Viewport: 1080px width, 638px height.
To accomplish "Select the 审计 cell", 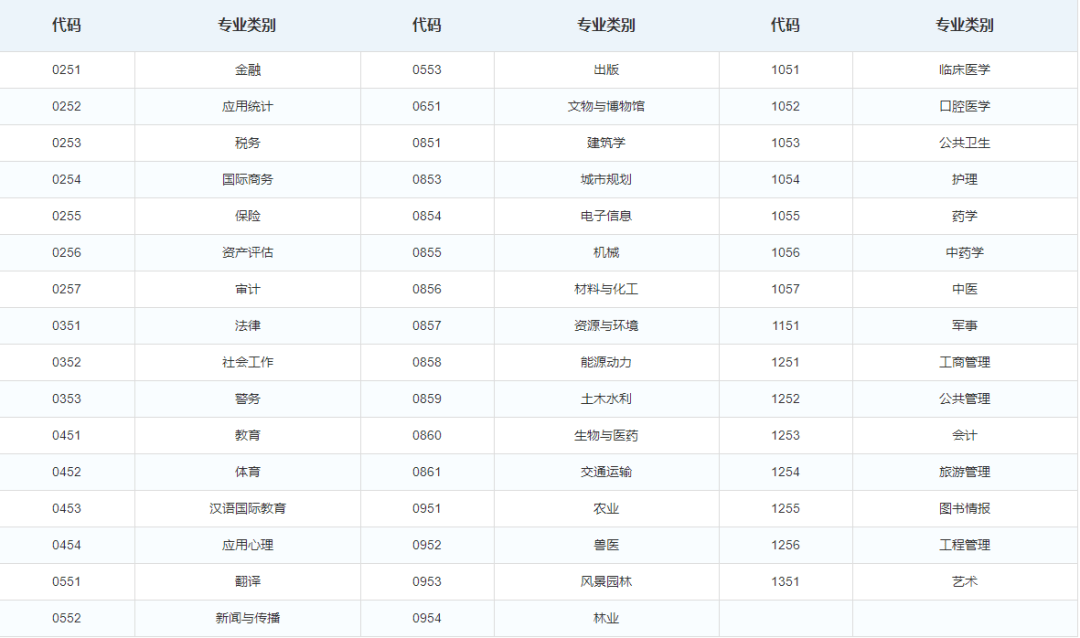I will pyautogui.click(x=247, y=289).
